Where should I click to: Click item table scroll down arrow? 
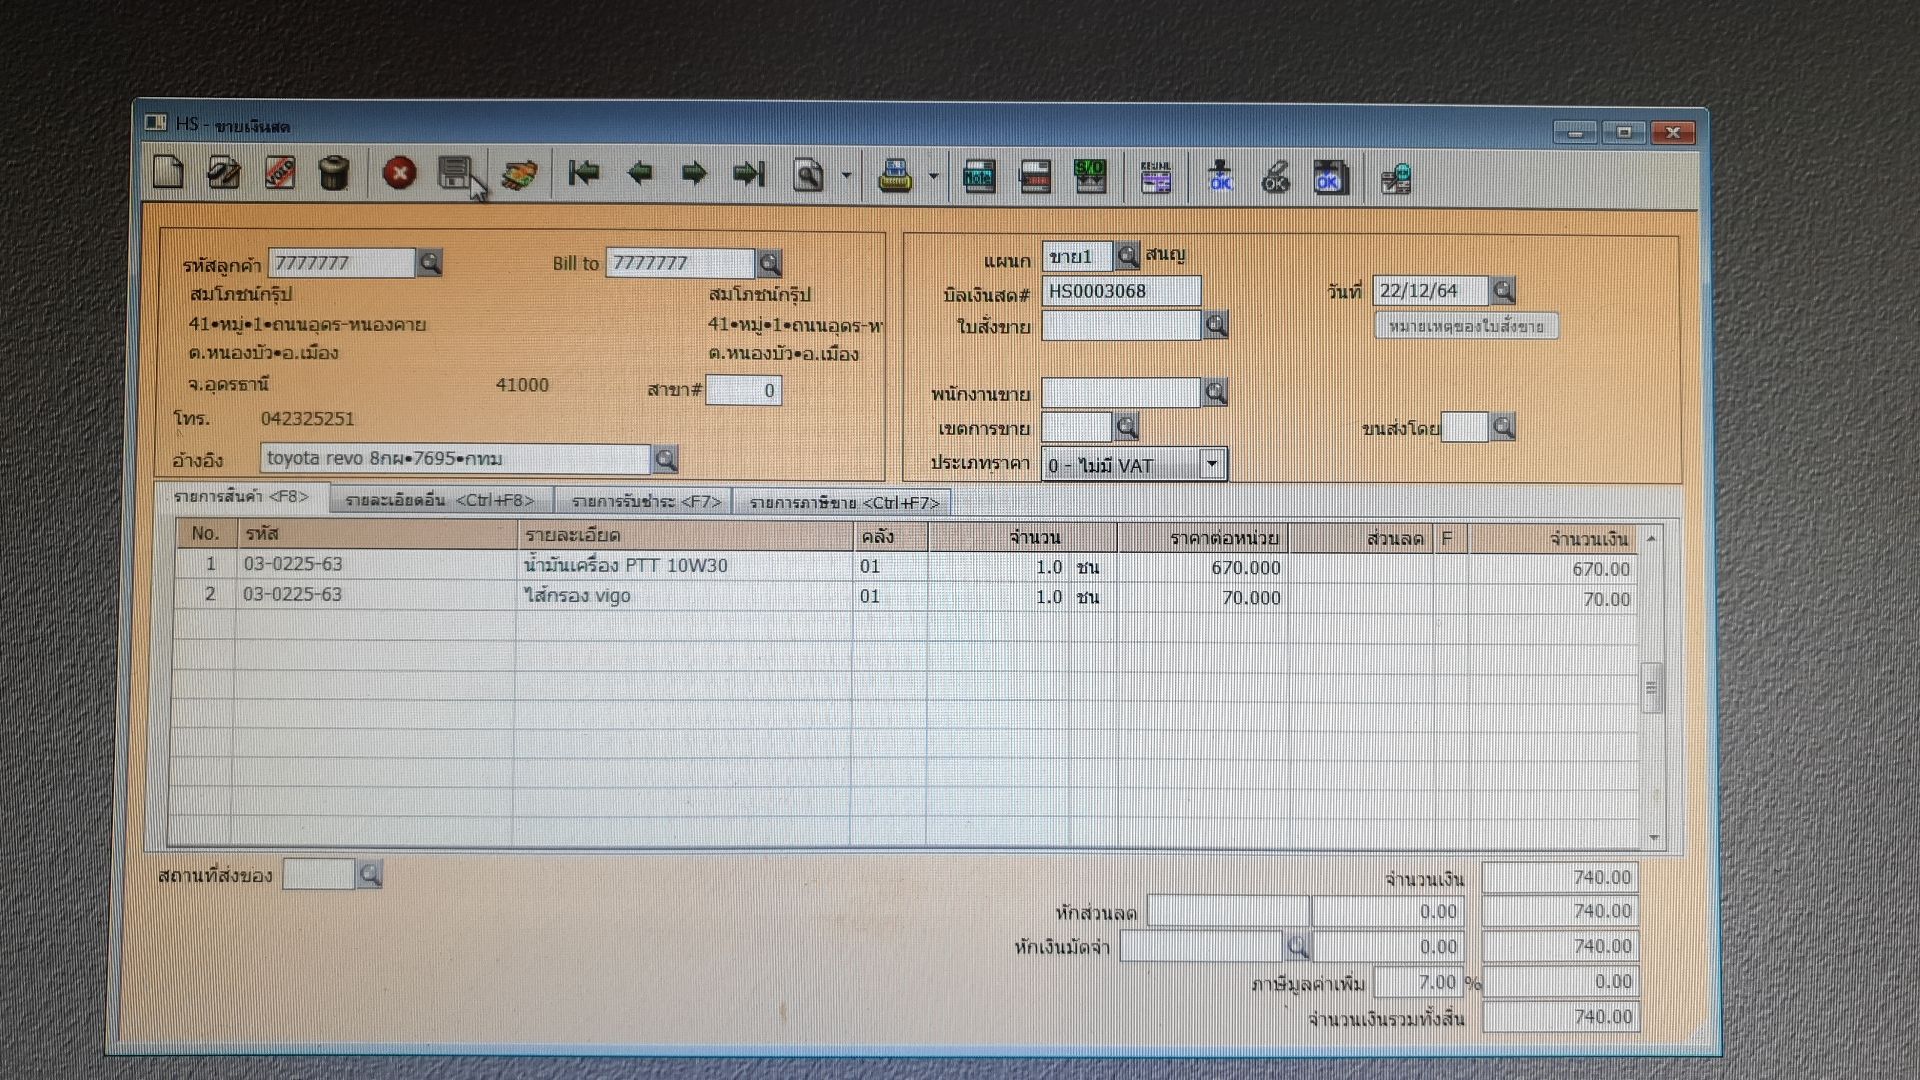coord(1653,838)
